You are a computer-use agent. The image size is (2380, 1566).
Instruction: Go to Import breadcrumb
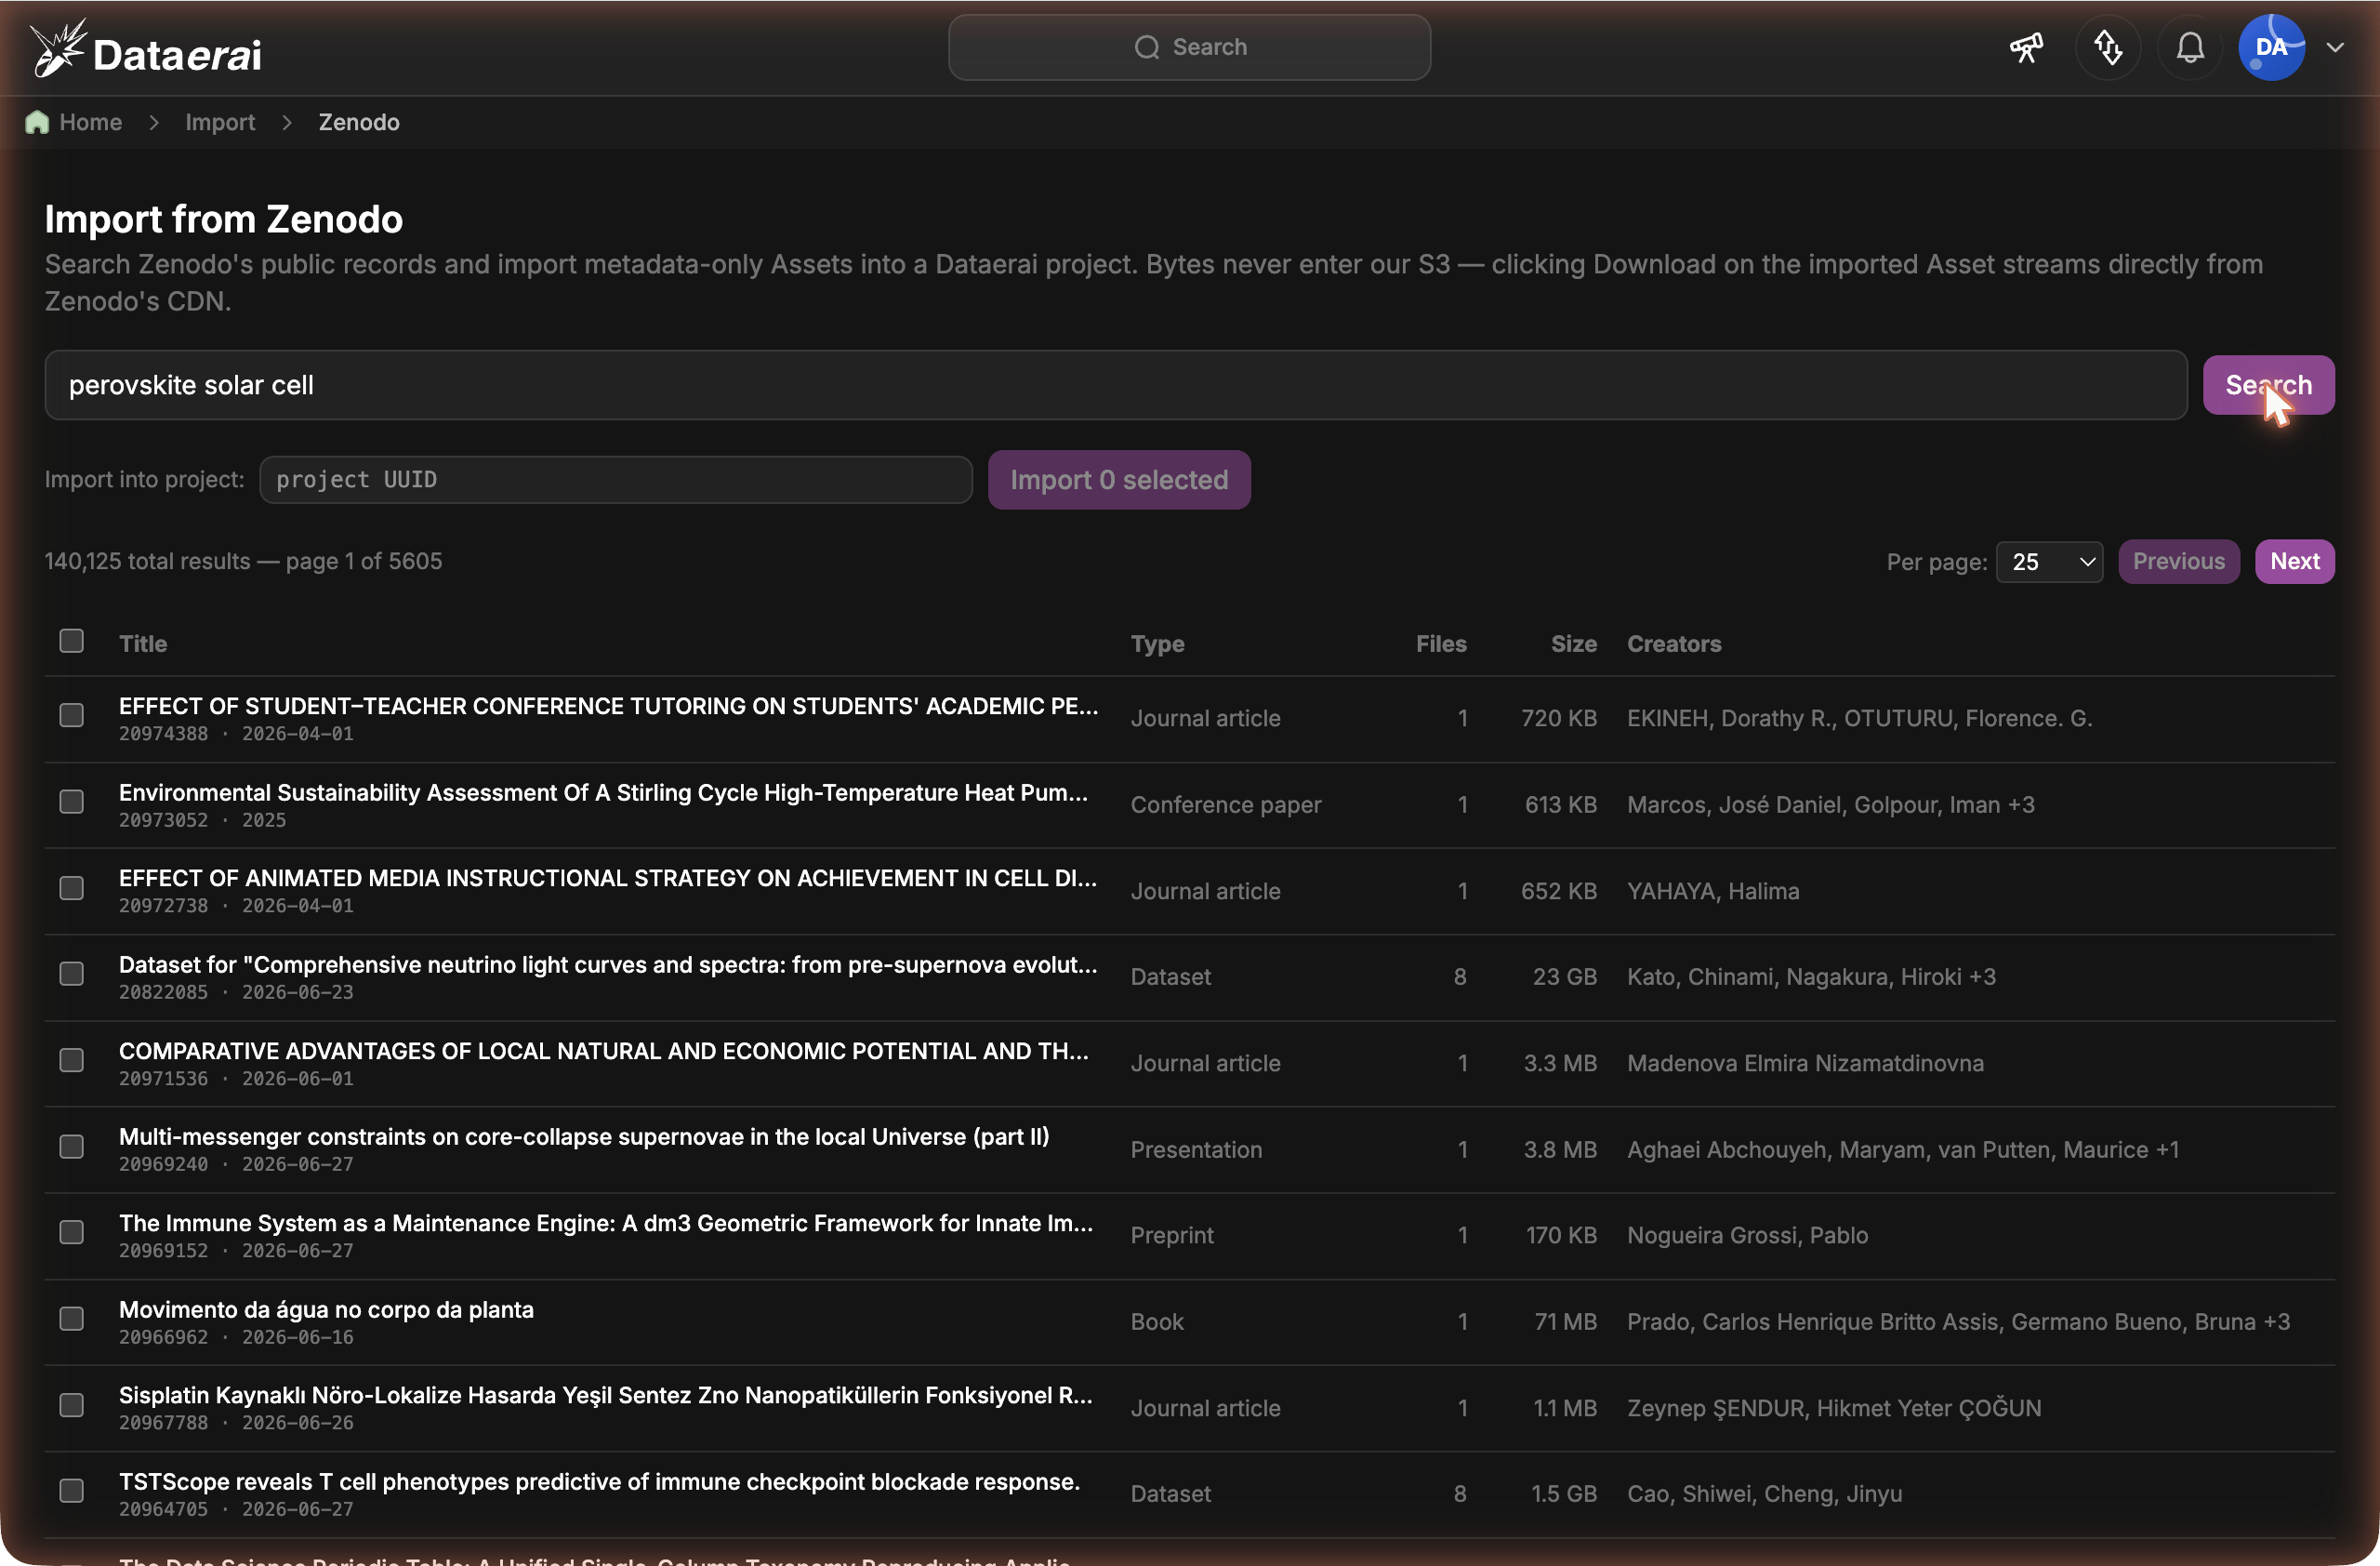(x=220, y=122)
